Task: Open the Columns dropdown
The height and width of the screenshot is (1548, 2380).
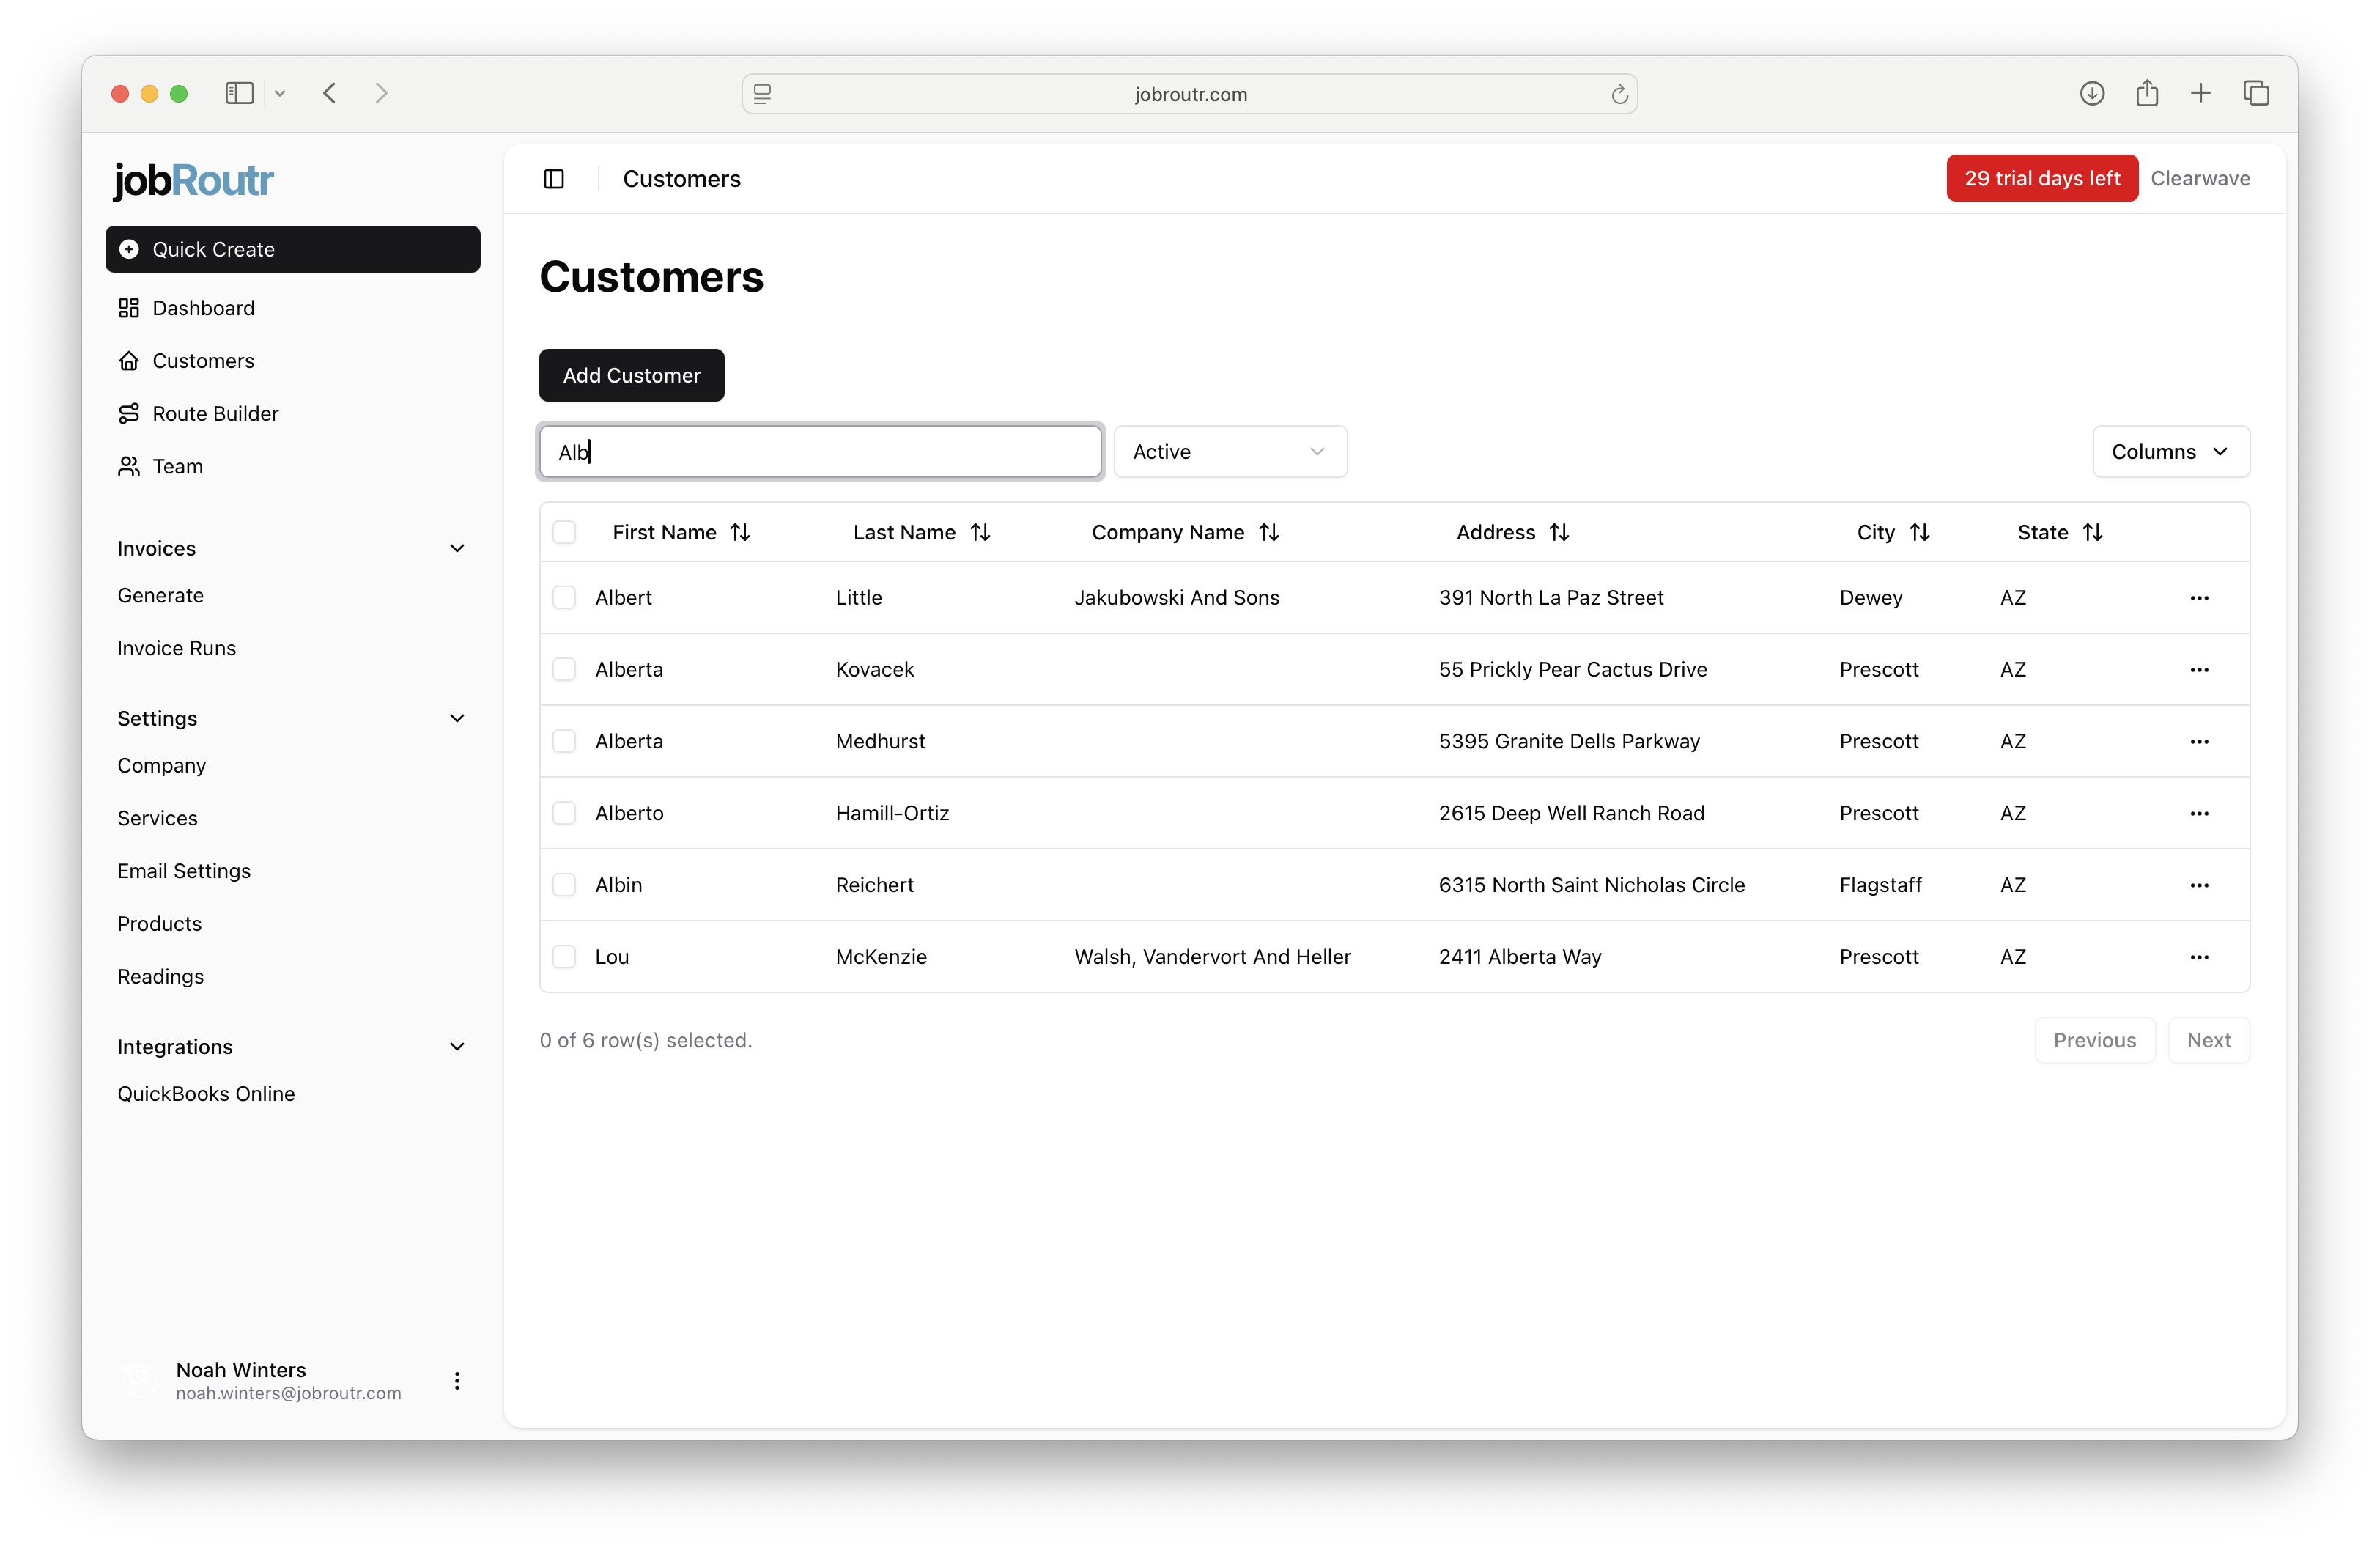Action: (x=2170, y=451)
